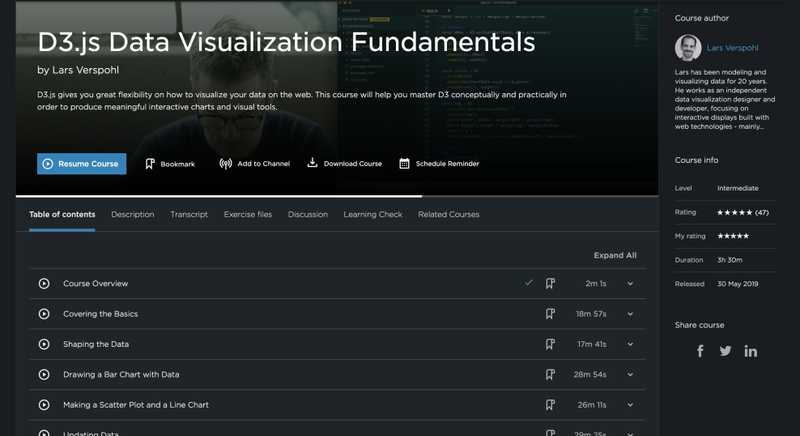Screen dimensions: 800x436
Task: Open Schedule Reminder calendar icon
Action: point(404,164)
